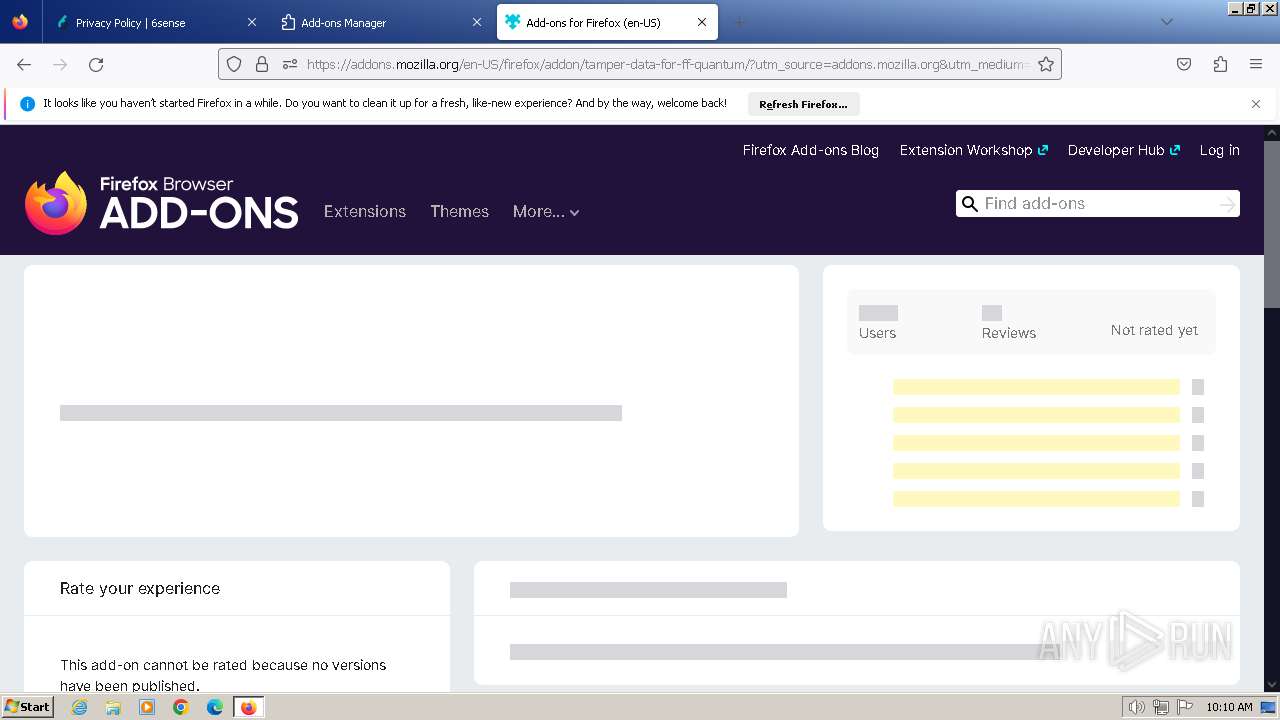Click the Not rated yet text
The image size is (1280, 720).
[x=1154, y=330]
